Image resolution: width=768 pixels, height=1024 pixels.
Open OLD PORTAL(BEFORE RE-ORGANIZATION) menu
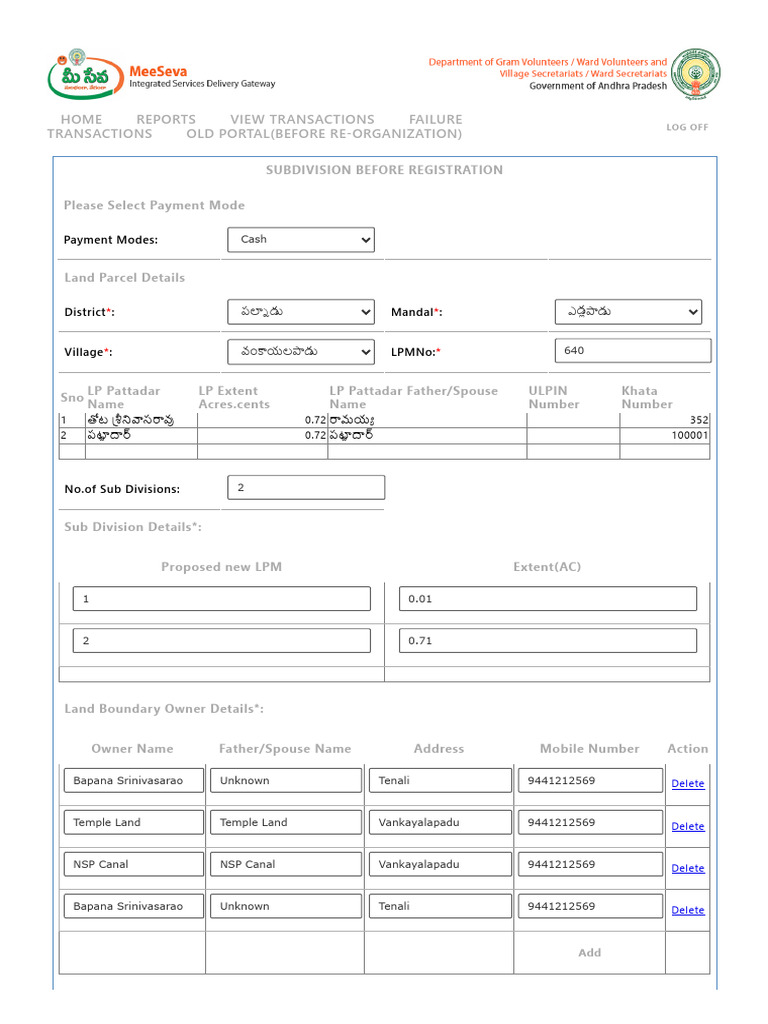coord(324,134)
